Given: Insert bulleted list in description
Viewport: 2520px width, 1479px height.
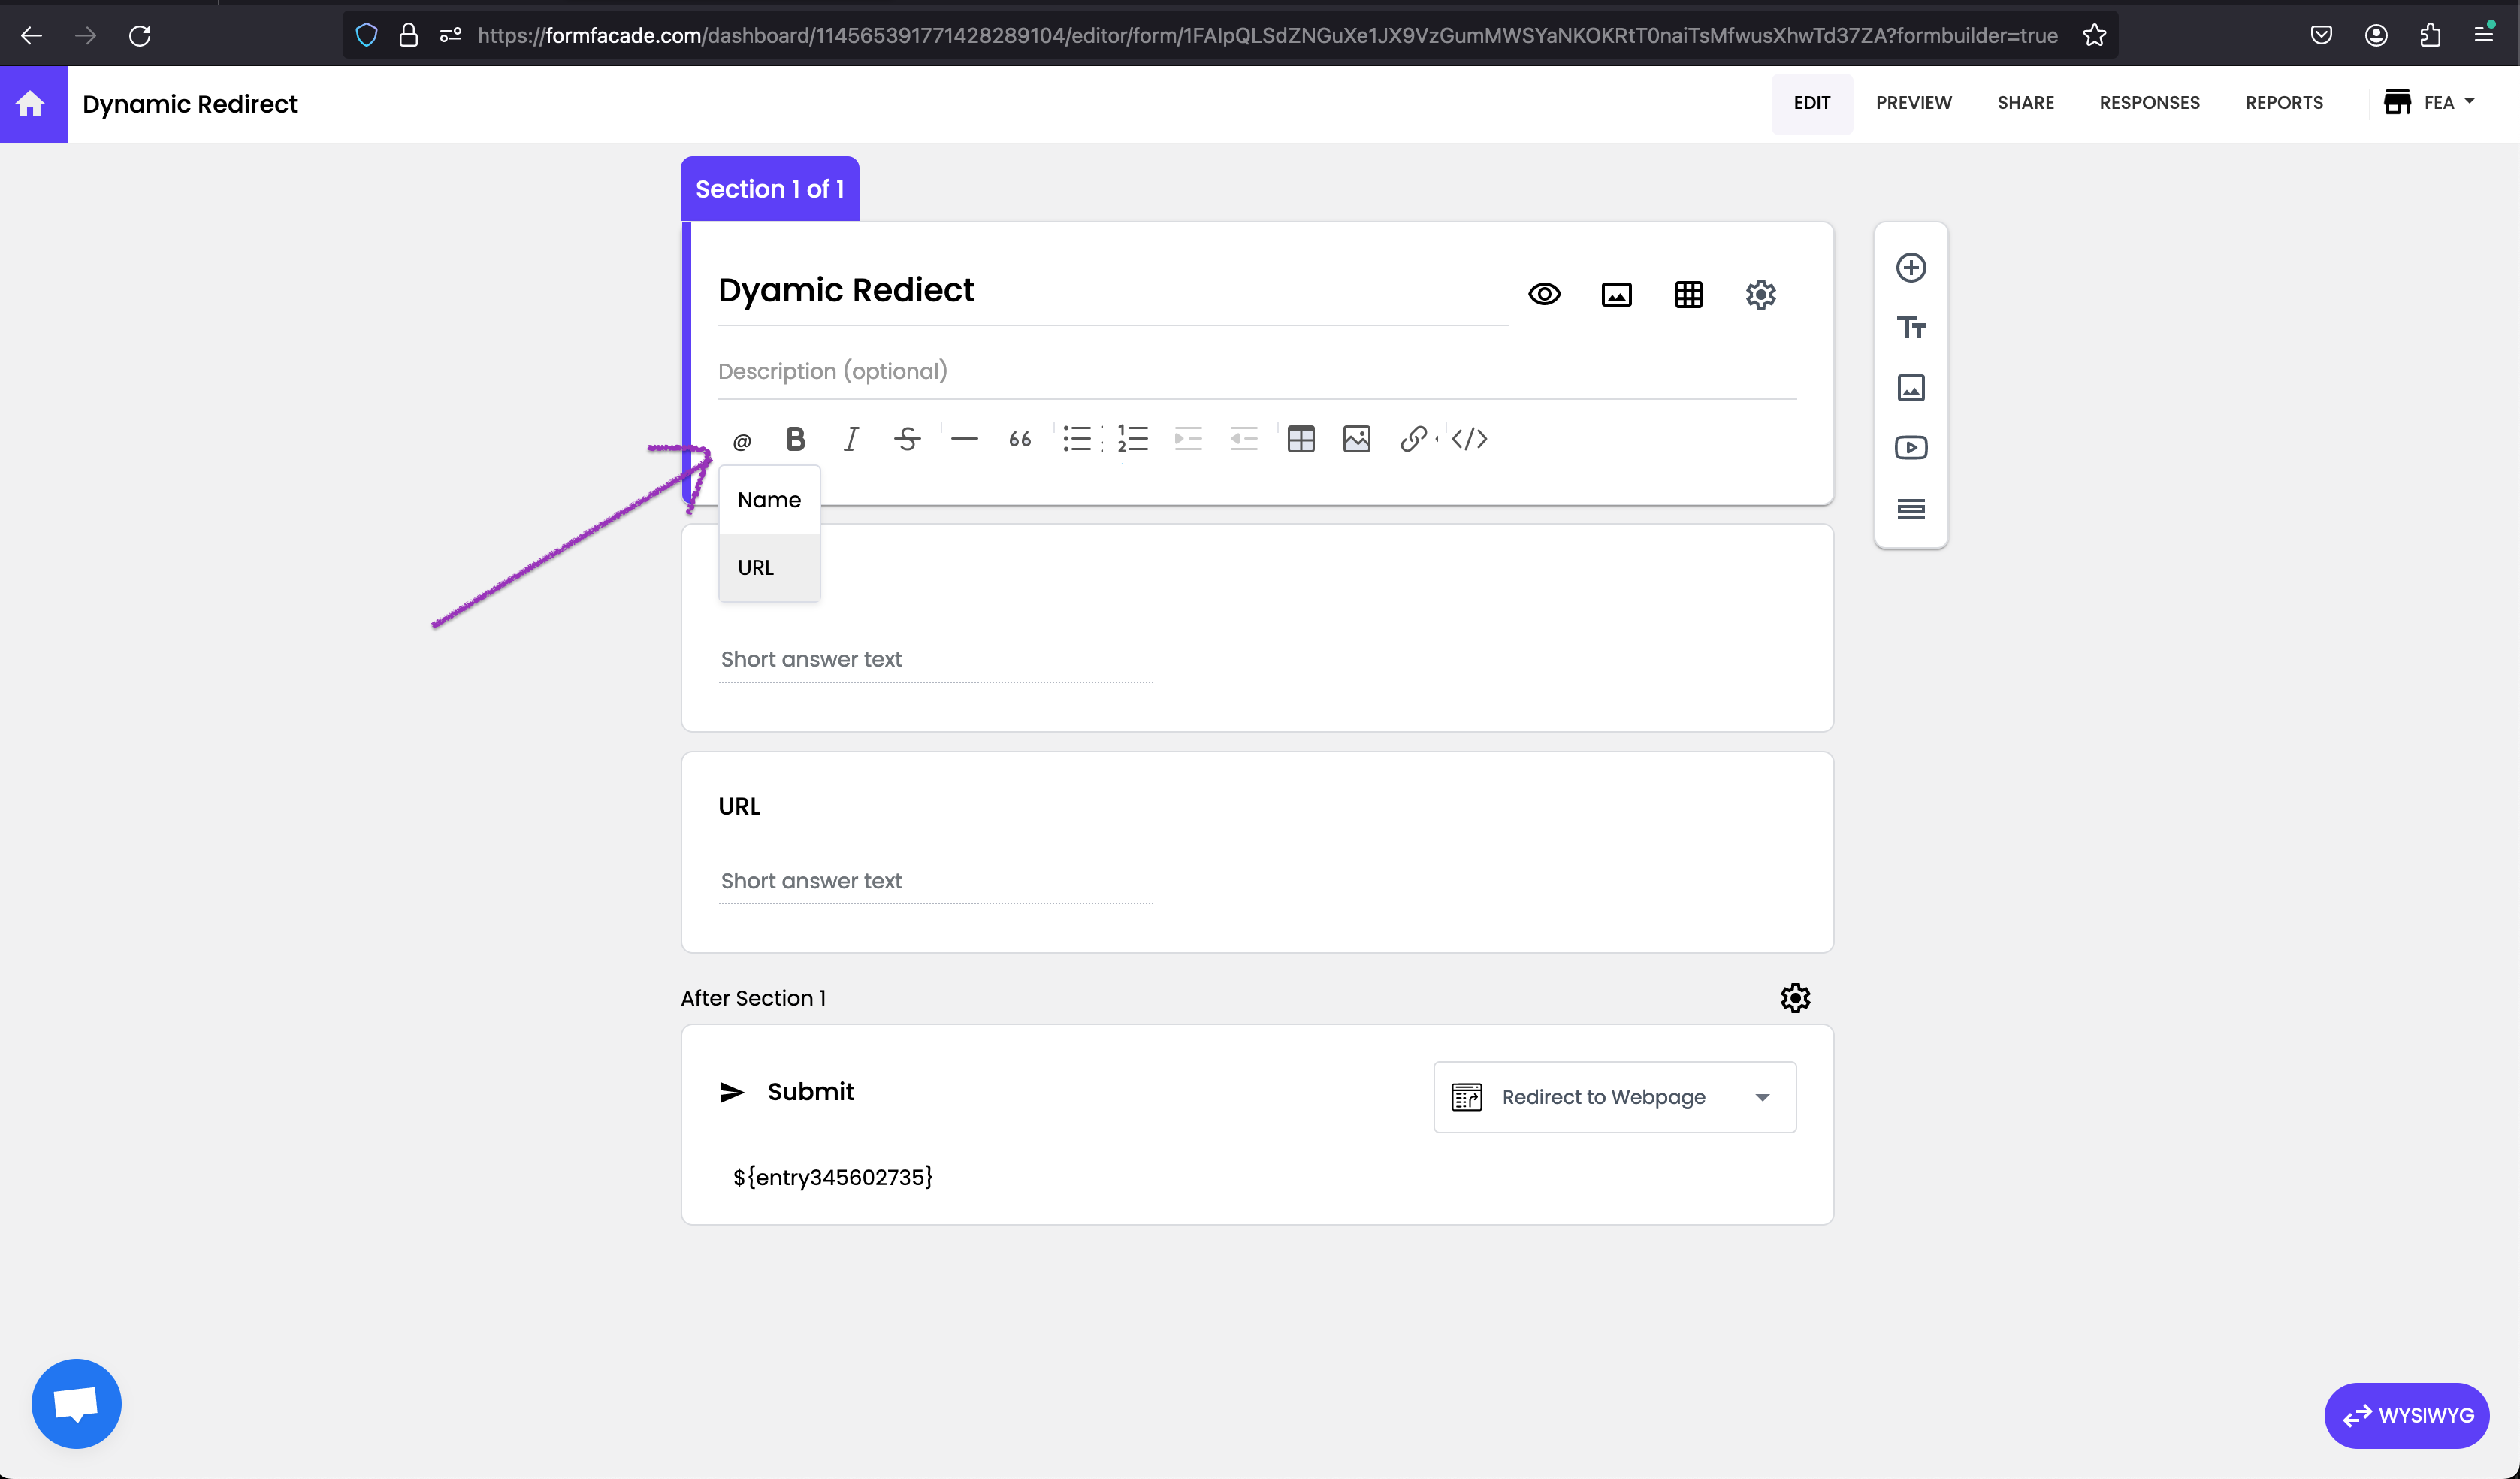Looking at the screenshot, I should pyautogui.click(x=1076, y=439).
